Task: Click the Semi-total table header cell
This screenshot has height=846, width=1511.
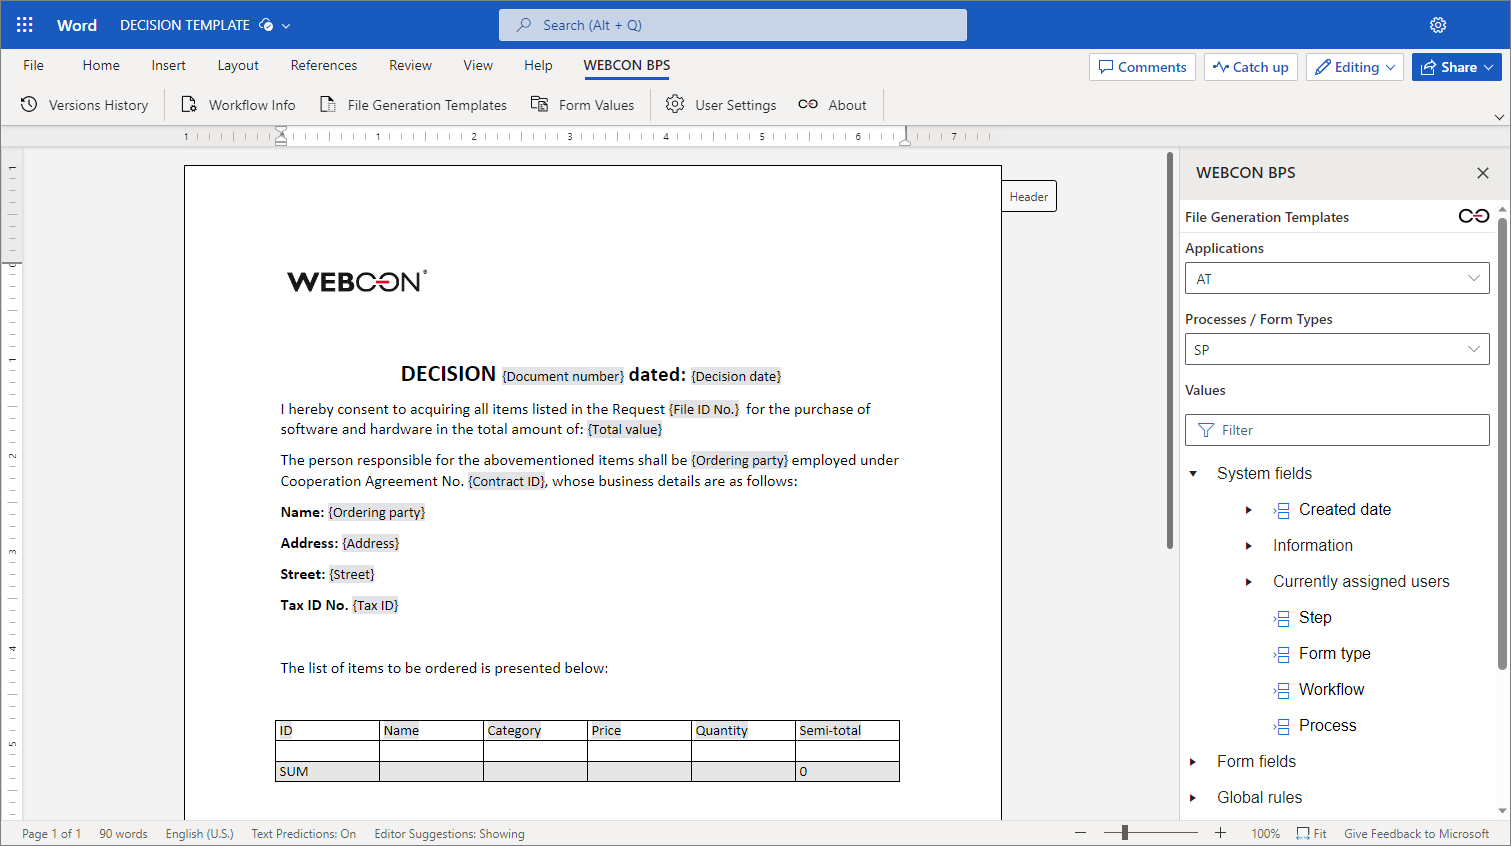Action: (847, 730)
